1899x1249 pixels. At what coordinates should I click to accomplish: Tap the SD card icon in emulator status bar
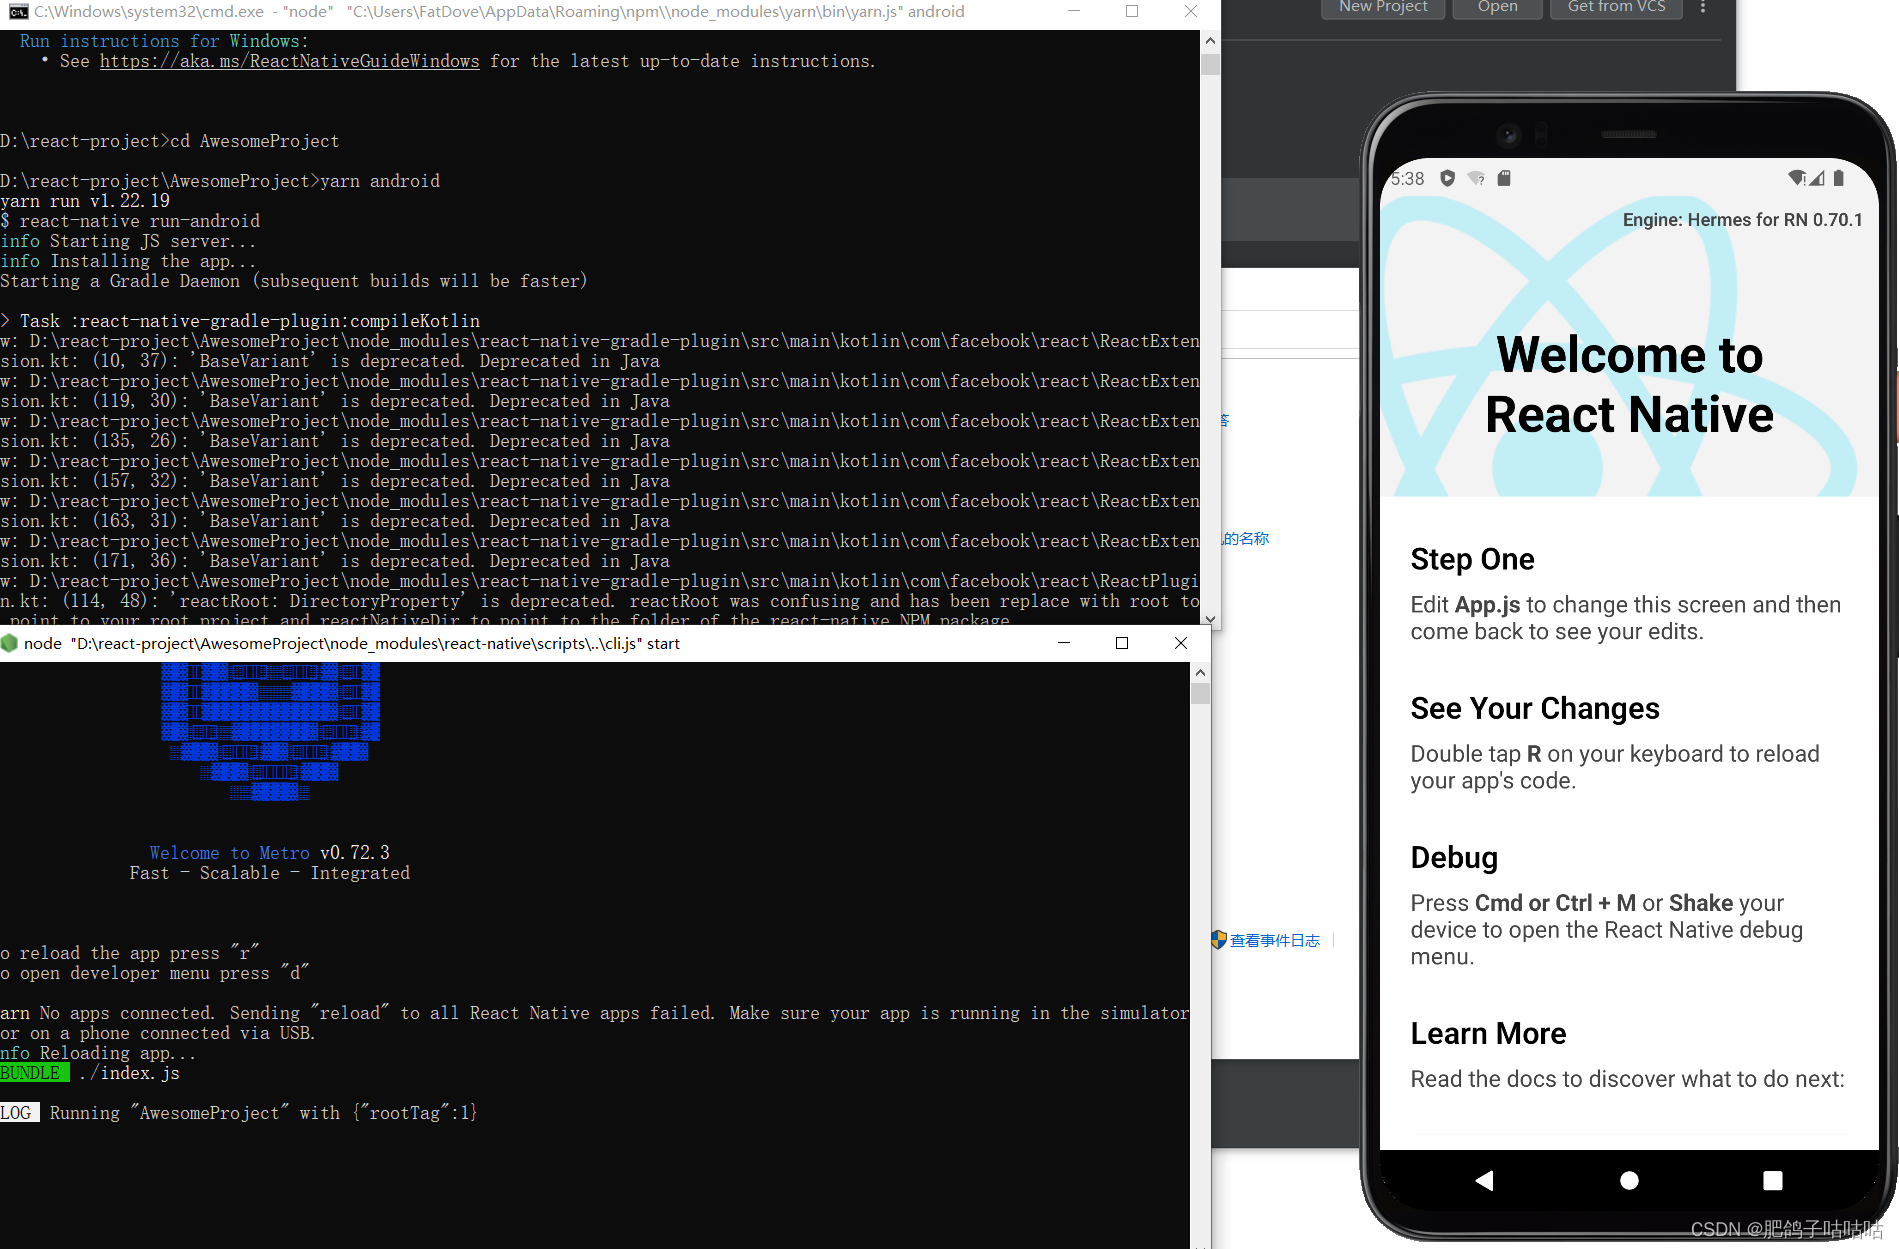(1503, 178)
